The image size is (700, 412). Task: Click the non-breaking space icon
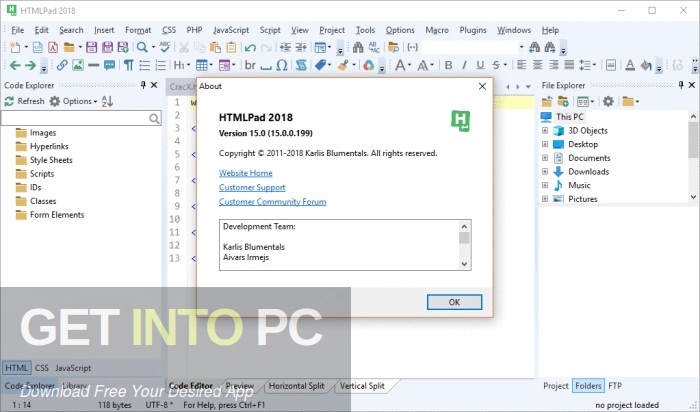[x=266, y=67]
